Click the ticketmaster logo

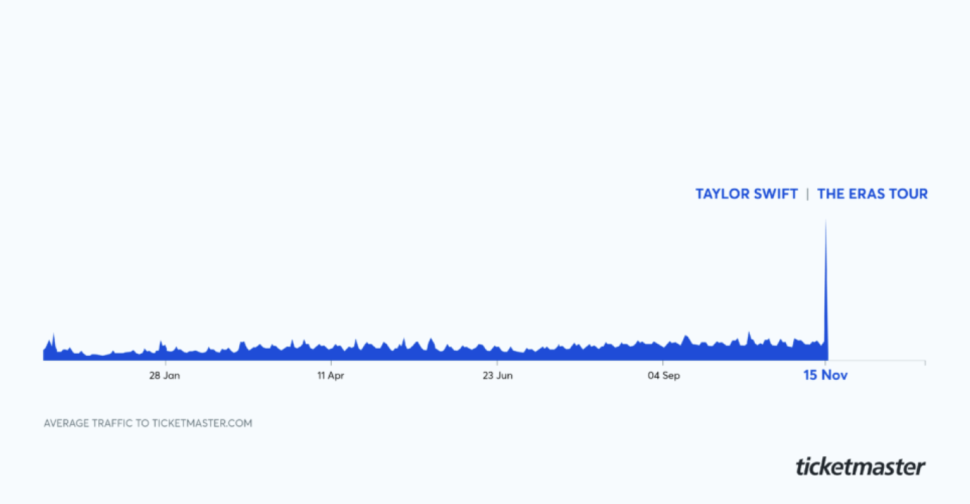pyautogui.click(x=860, y=466)
